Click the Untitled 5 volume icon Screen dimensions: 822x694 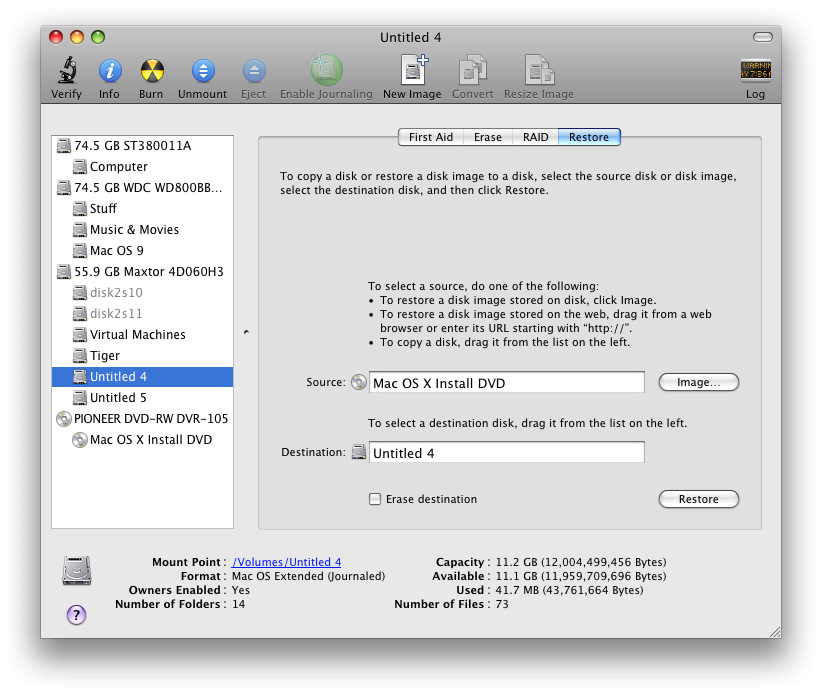pos(80,398)
